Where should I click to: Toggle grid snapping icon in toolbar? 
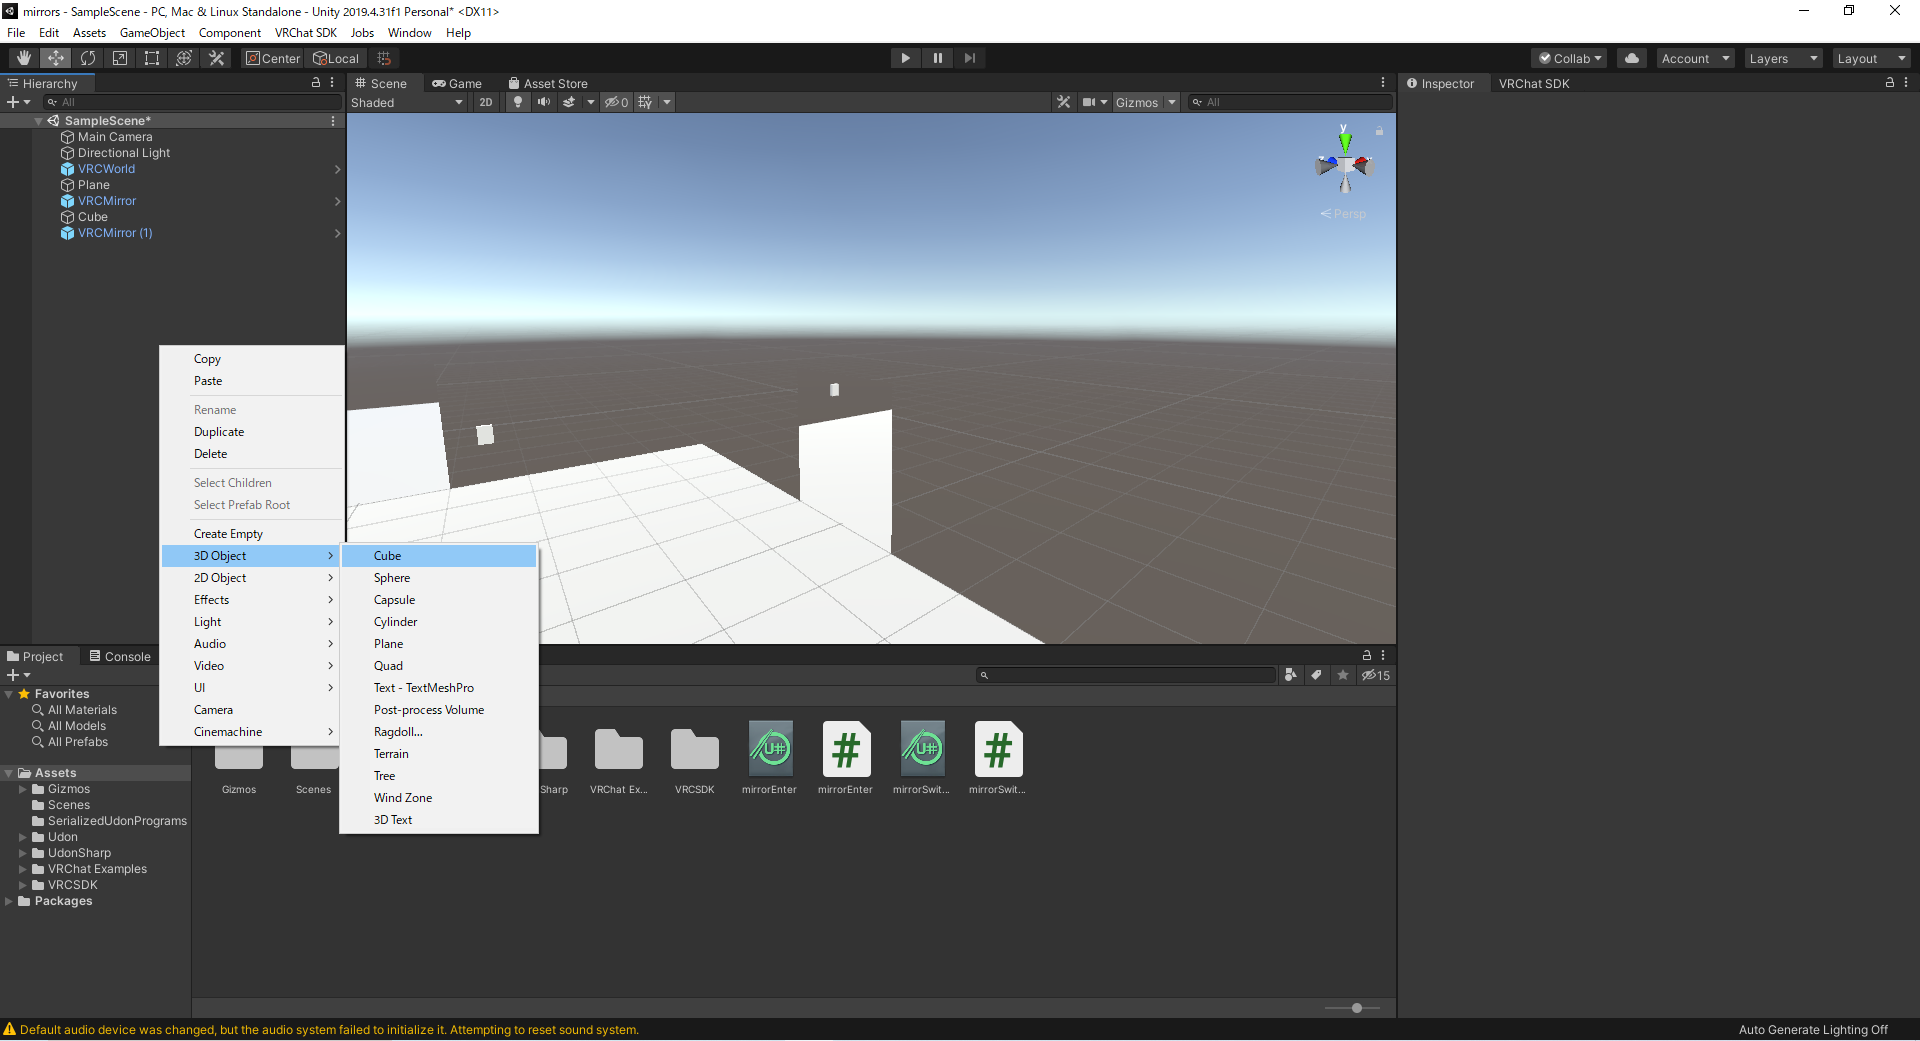(x=384, y=58)
